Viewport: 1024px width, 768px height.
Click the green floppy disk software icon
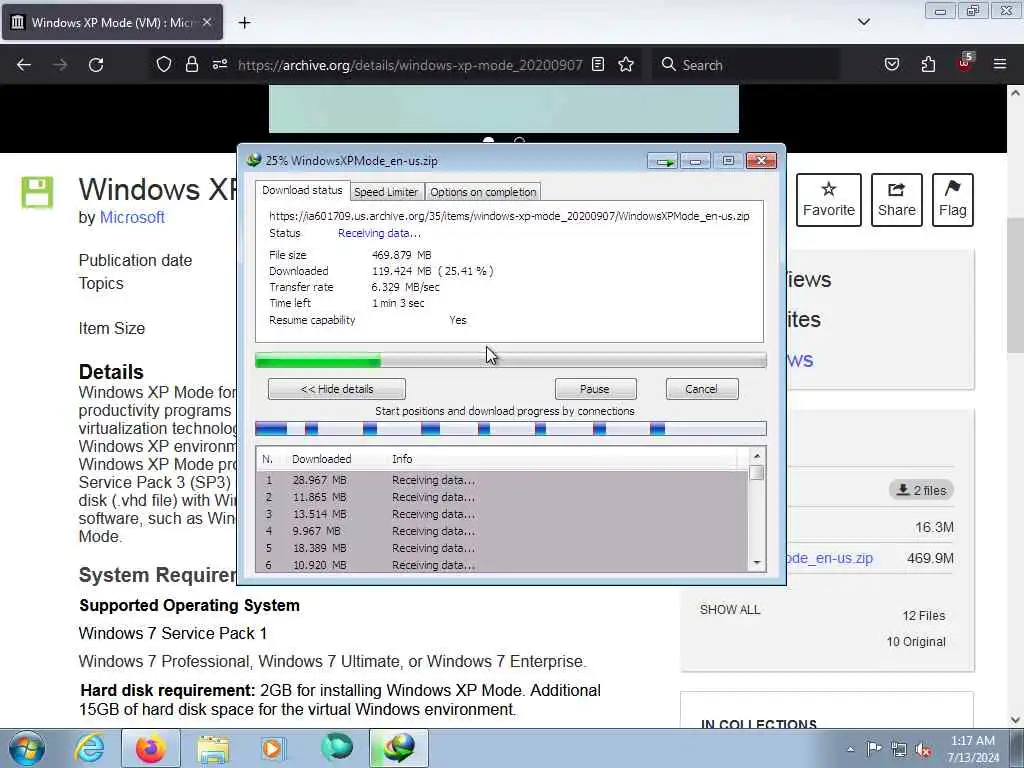point(37,192)
